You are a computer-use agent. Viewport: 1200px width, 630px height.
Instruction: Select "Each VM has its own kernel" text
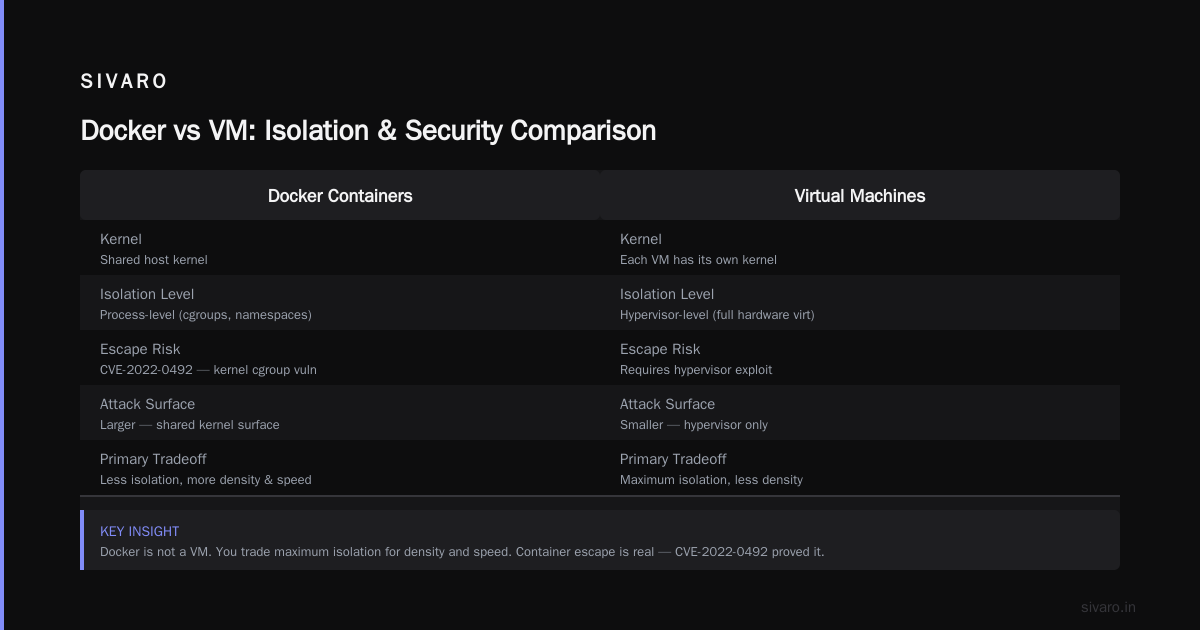point(698,260)
